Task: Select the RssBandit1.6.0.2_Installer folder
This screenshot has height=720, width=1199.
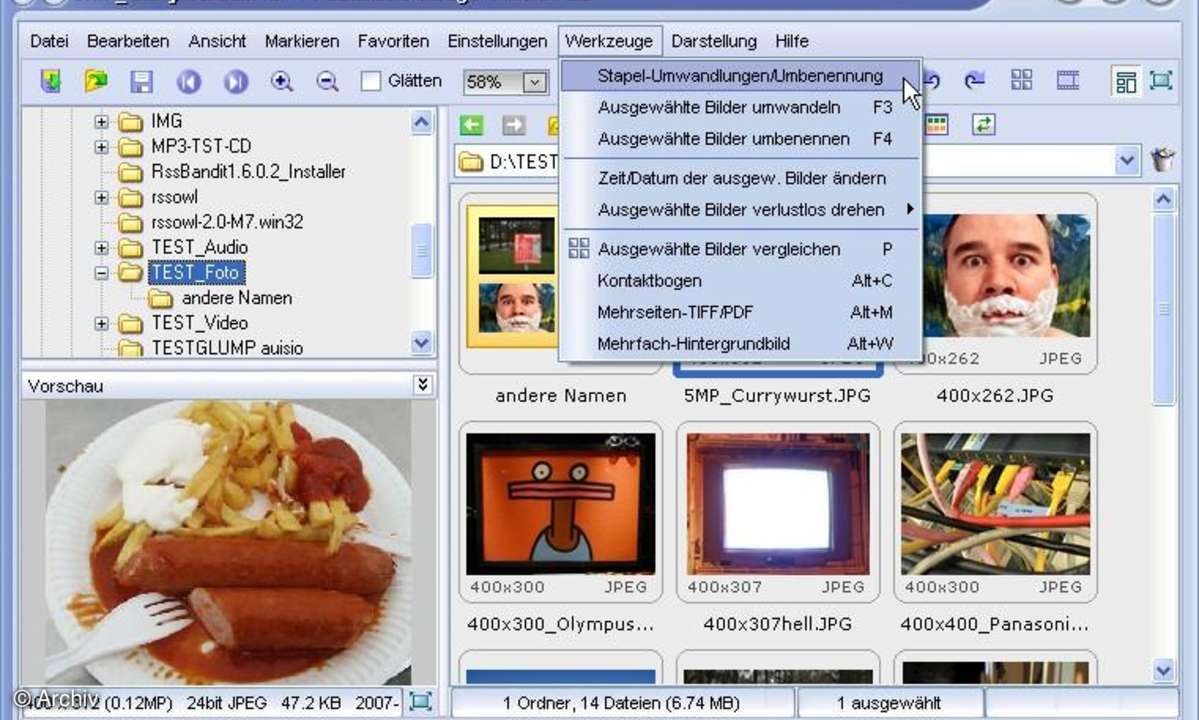Action: (x=248, y=172)
